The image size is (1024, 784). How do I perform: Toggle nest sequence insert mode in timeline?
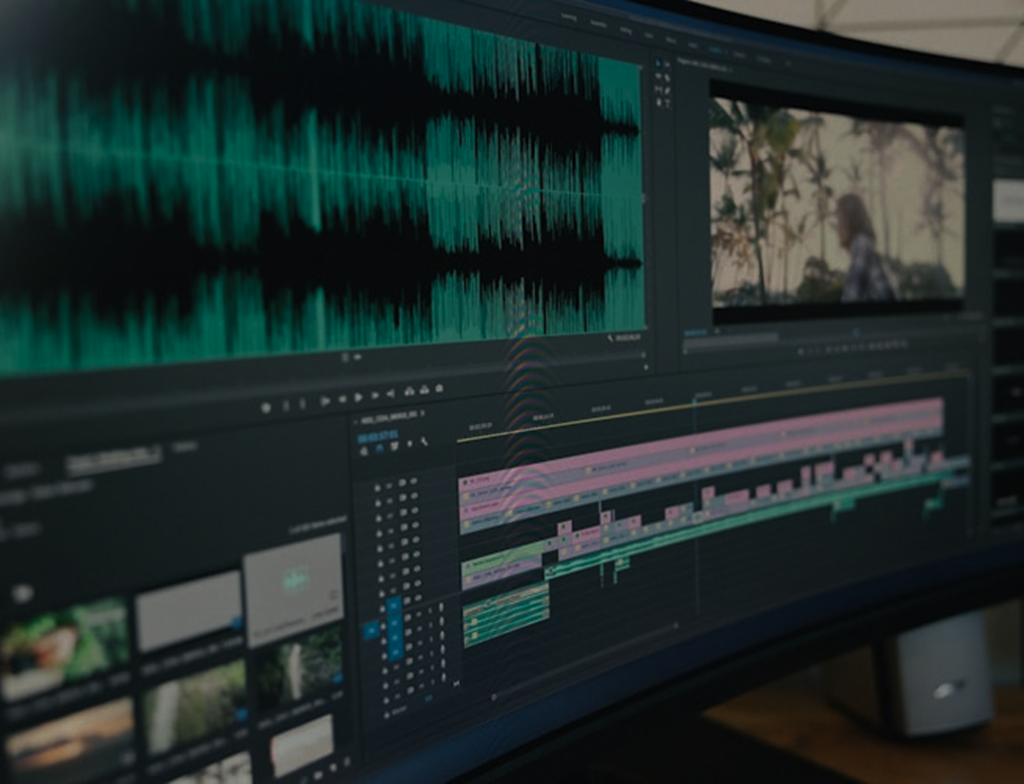pyautogui.click(x=364, y=451)
